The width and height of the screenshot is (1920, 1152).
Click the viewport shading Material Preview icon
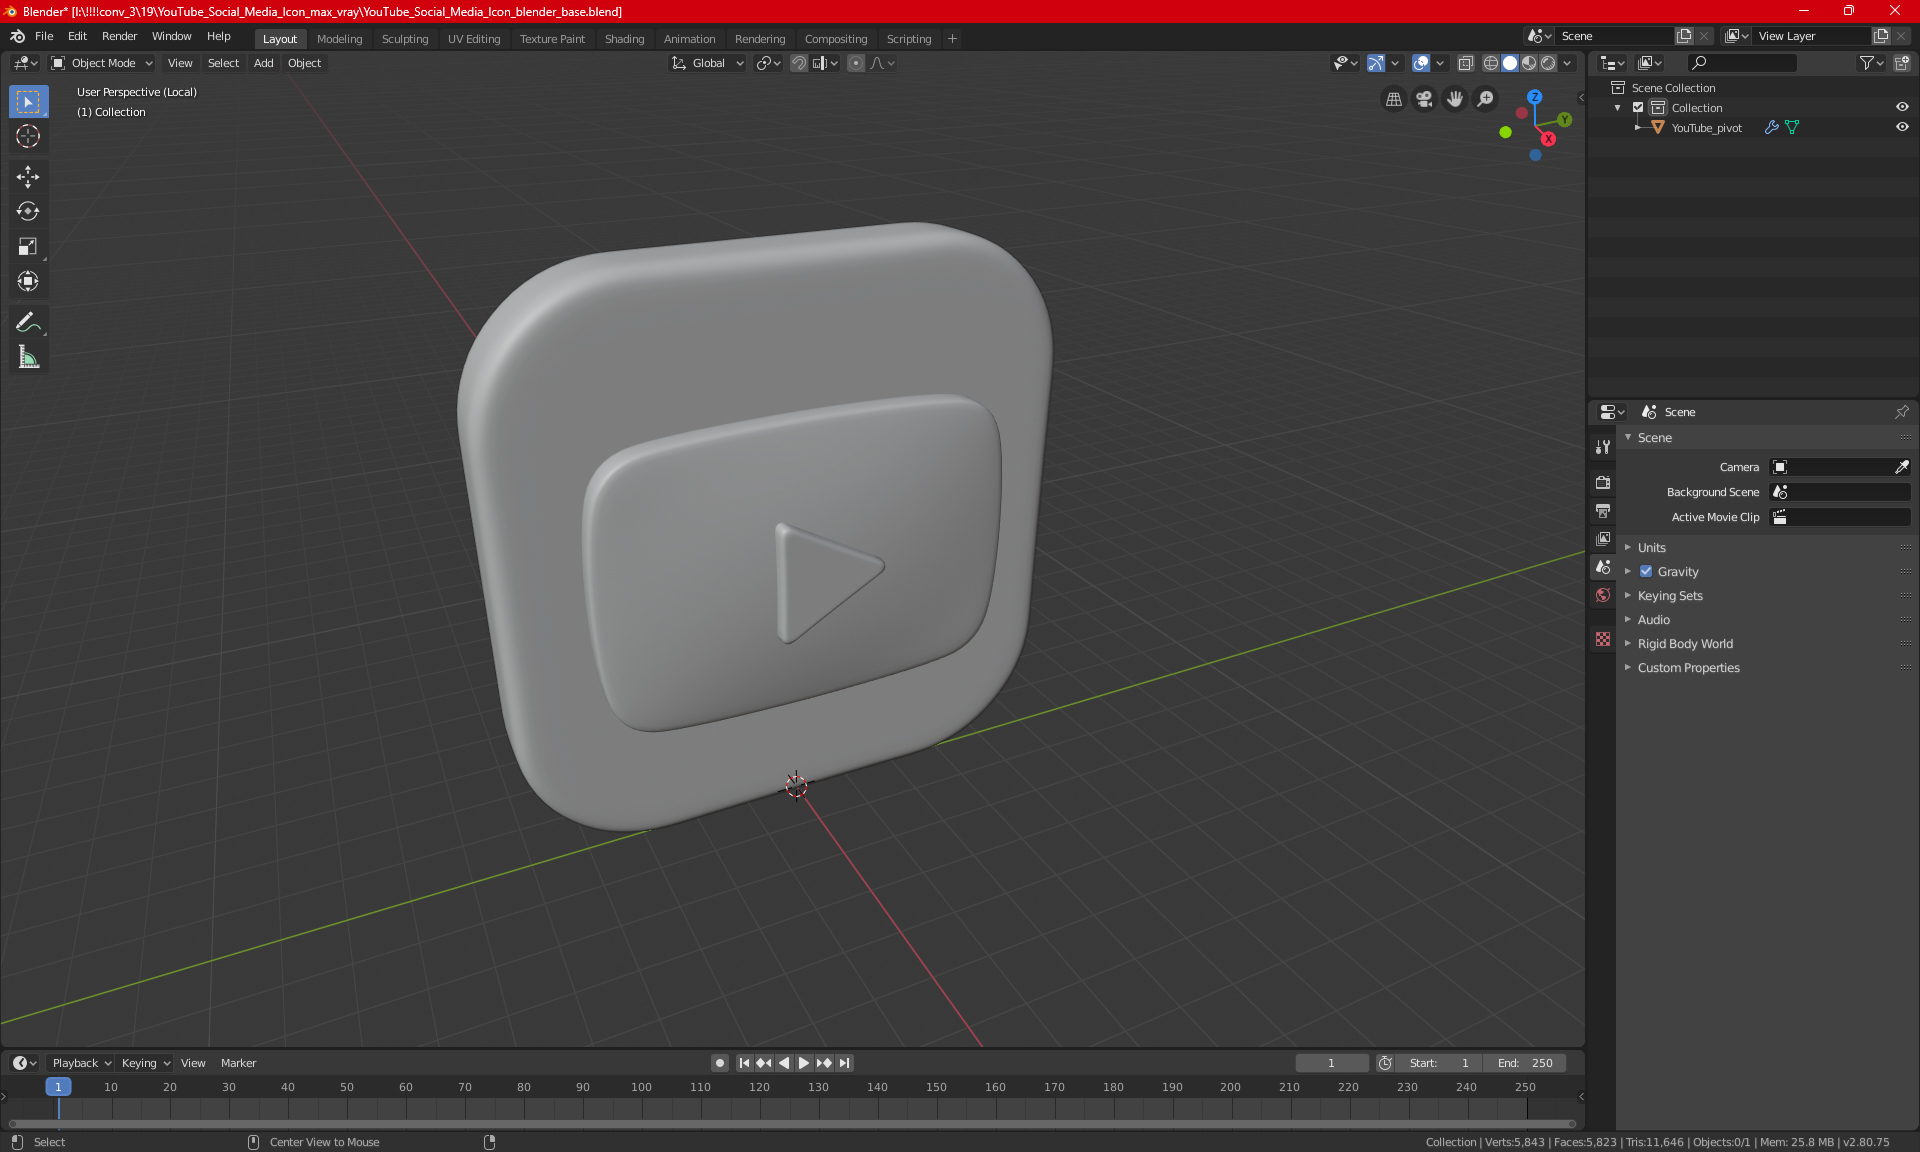click(x=1528, y=63)
